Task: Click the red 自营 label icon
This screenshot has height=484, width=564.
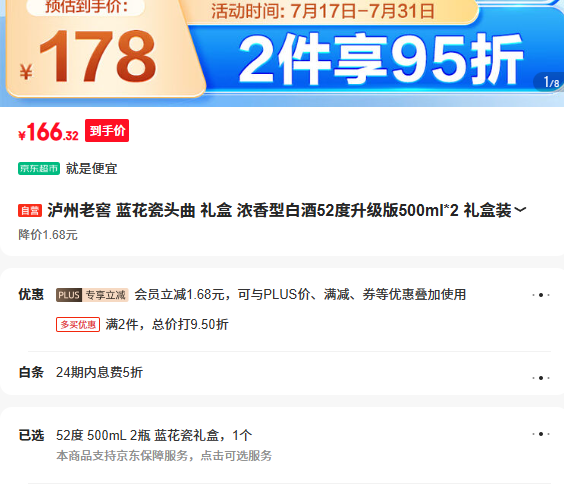Action: 30,210
